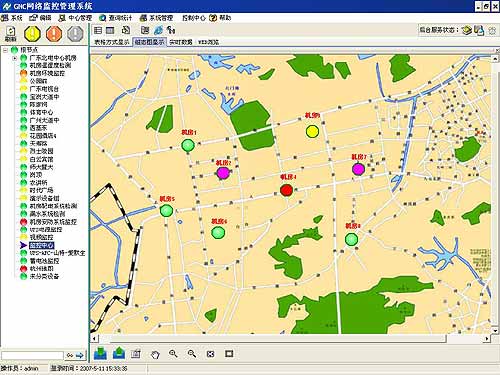The image size is (500, 375).
Task: Click the fit-to-window map icon
Action: coord(210,354)
